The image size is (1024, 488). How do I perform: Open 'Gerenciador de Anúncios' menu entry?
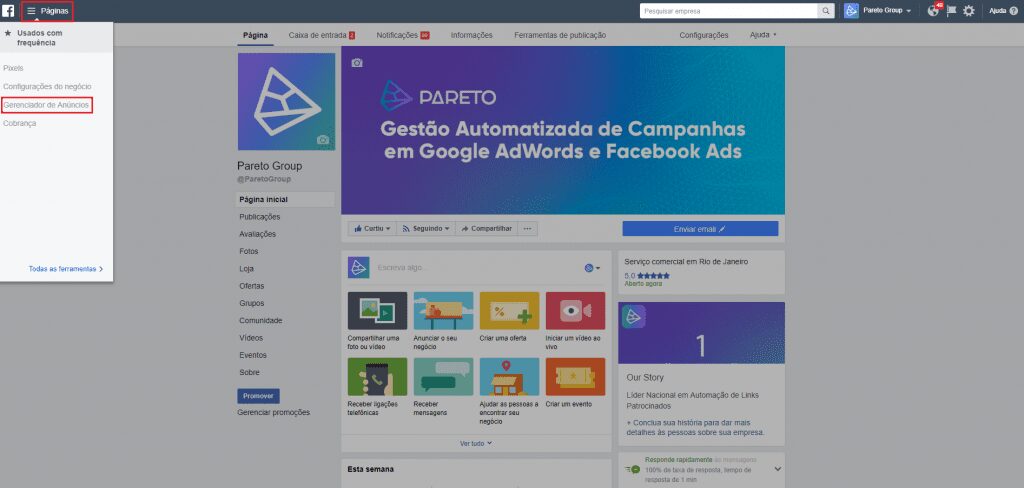click(x=47, y=104)
